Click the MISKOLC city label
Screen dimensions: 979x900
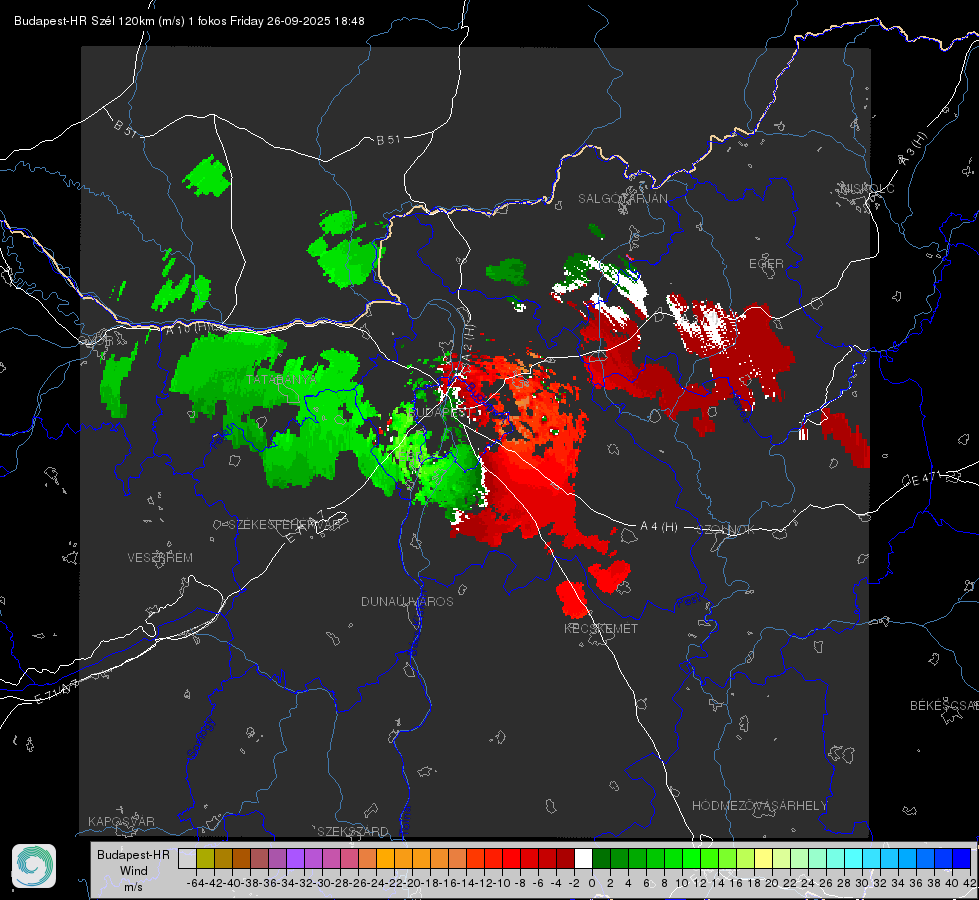(x=867, y=188)
